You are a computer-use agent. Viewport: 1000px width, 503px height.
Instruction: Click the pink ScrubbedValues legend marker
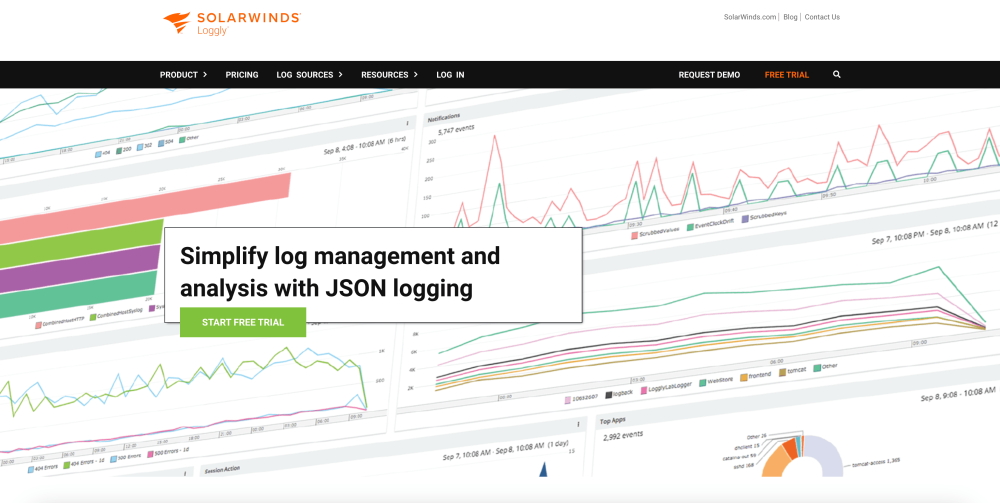pos(634,235)
